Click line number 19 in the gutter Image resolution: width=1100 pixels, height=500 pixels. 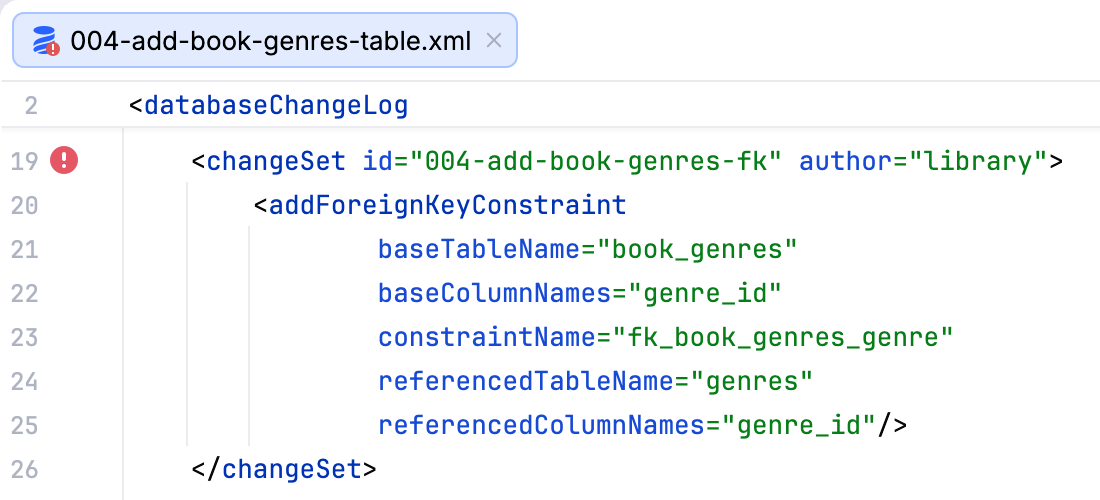(25, 162)
